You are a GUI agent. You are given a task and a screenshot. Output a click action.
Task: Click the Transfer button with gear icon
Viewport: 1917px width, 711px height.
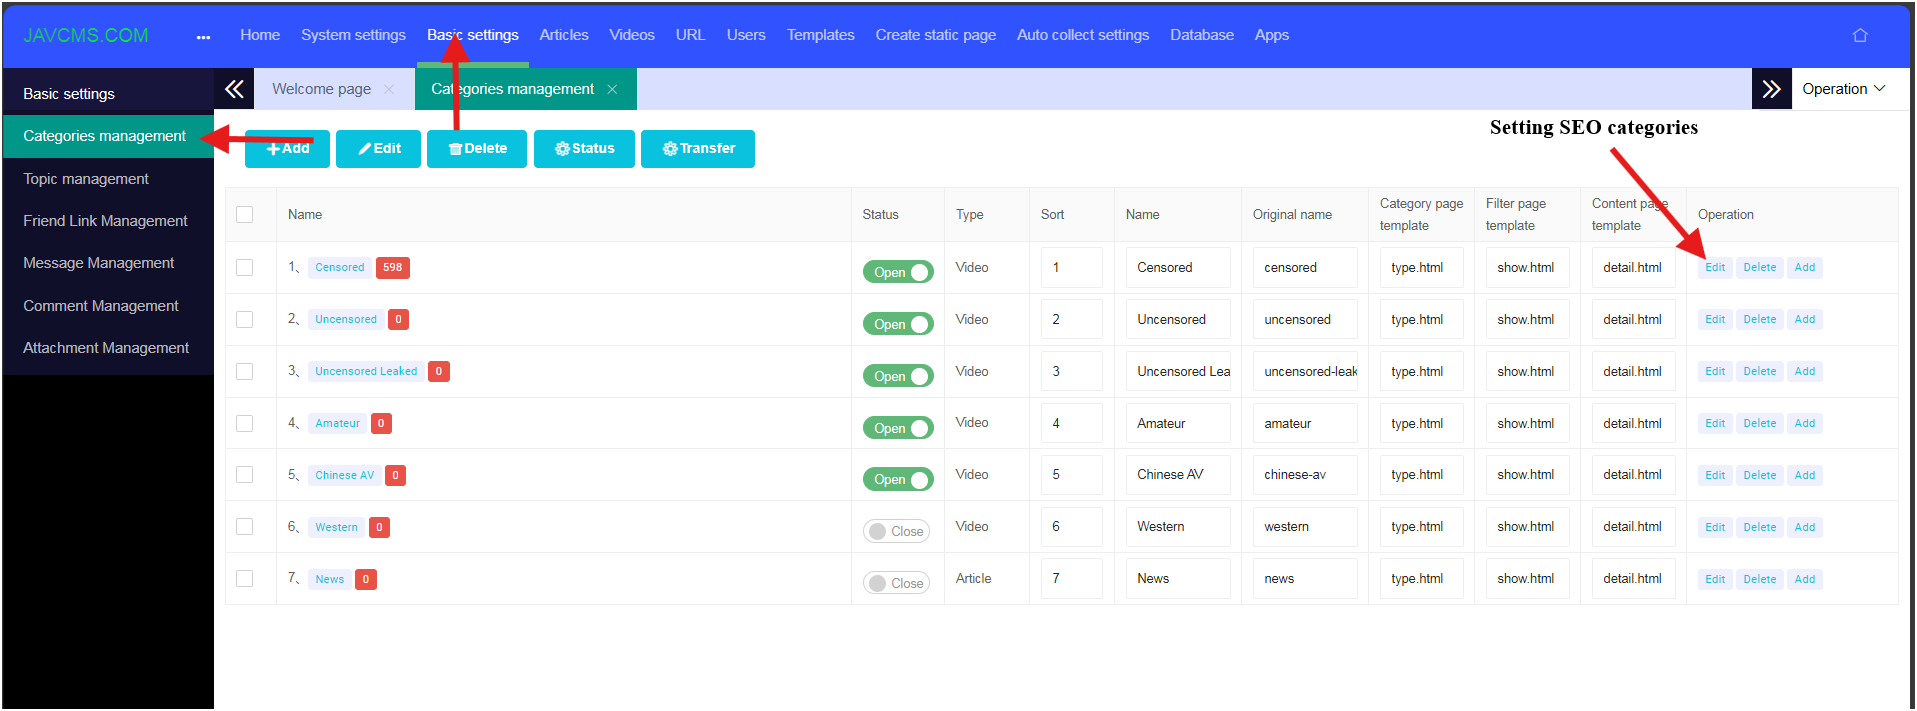(697, 149)
